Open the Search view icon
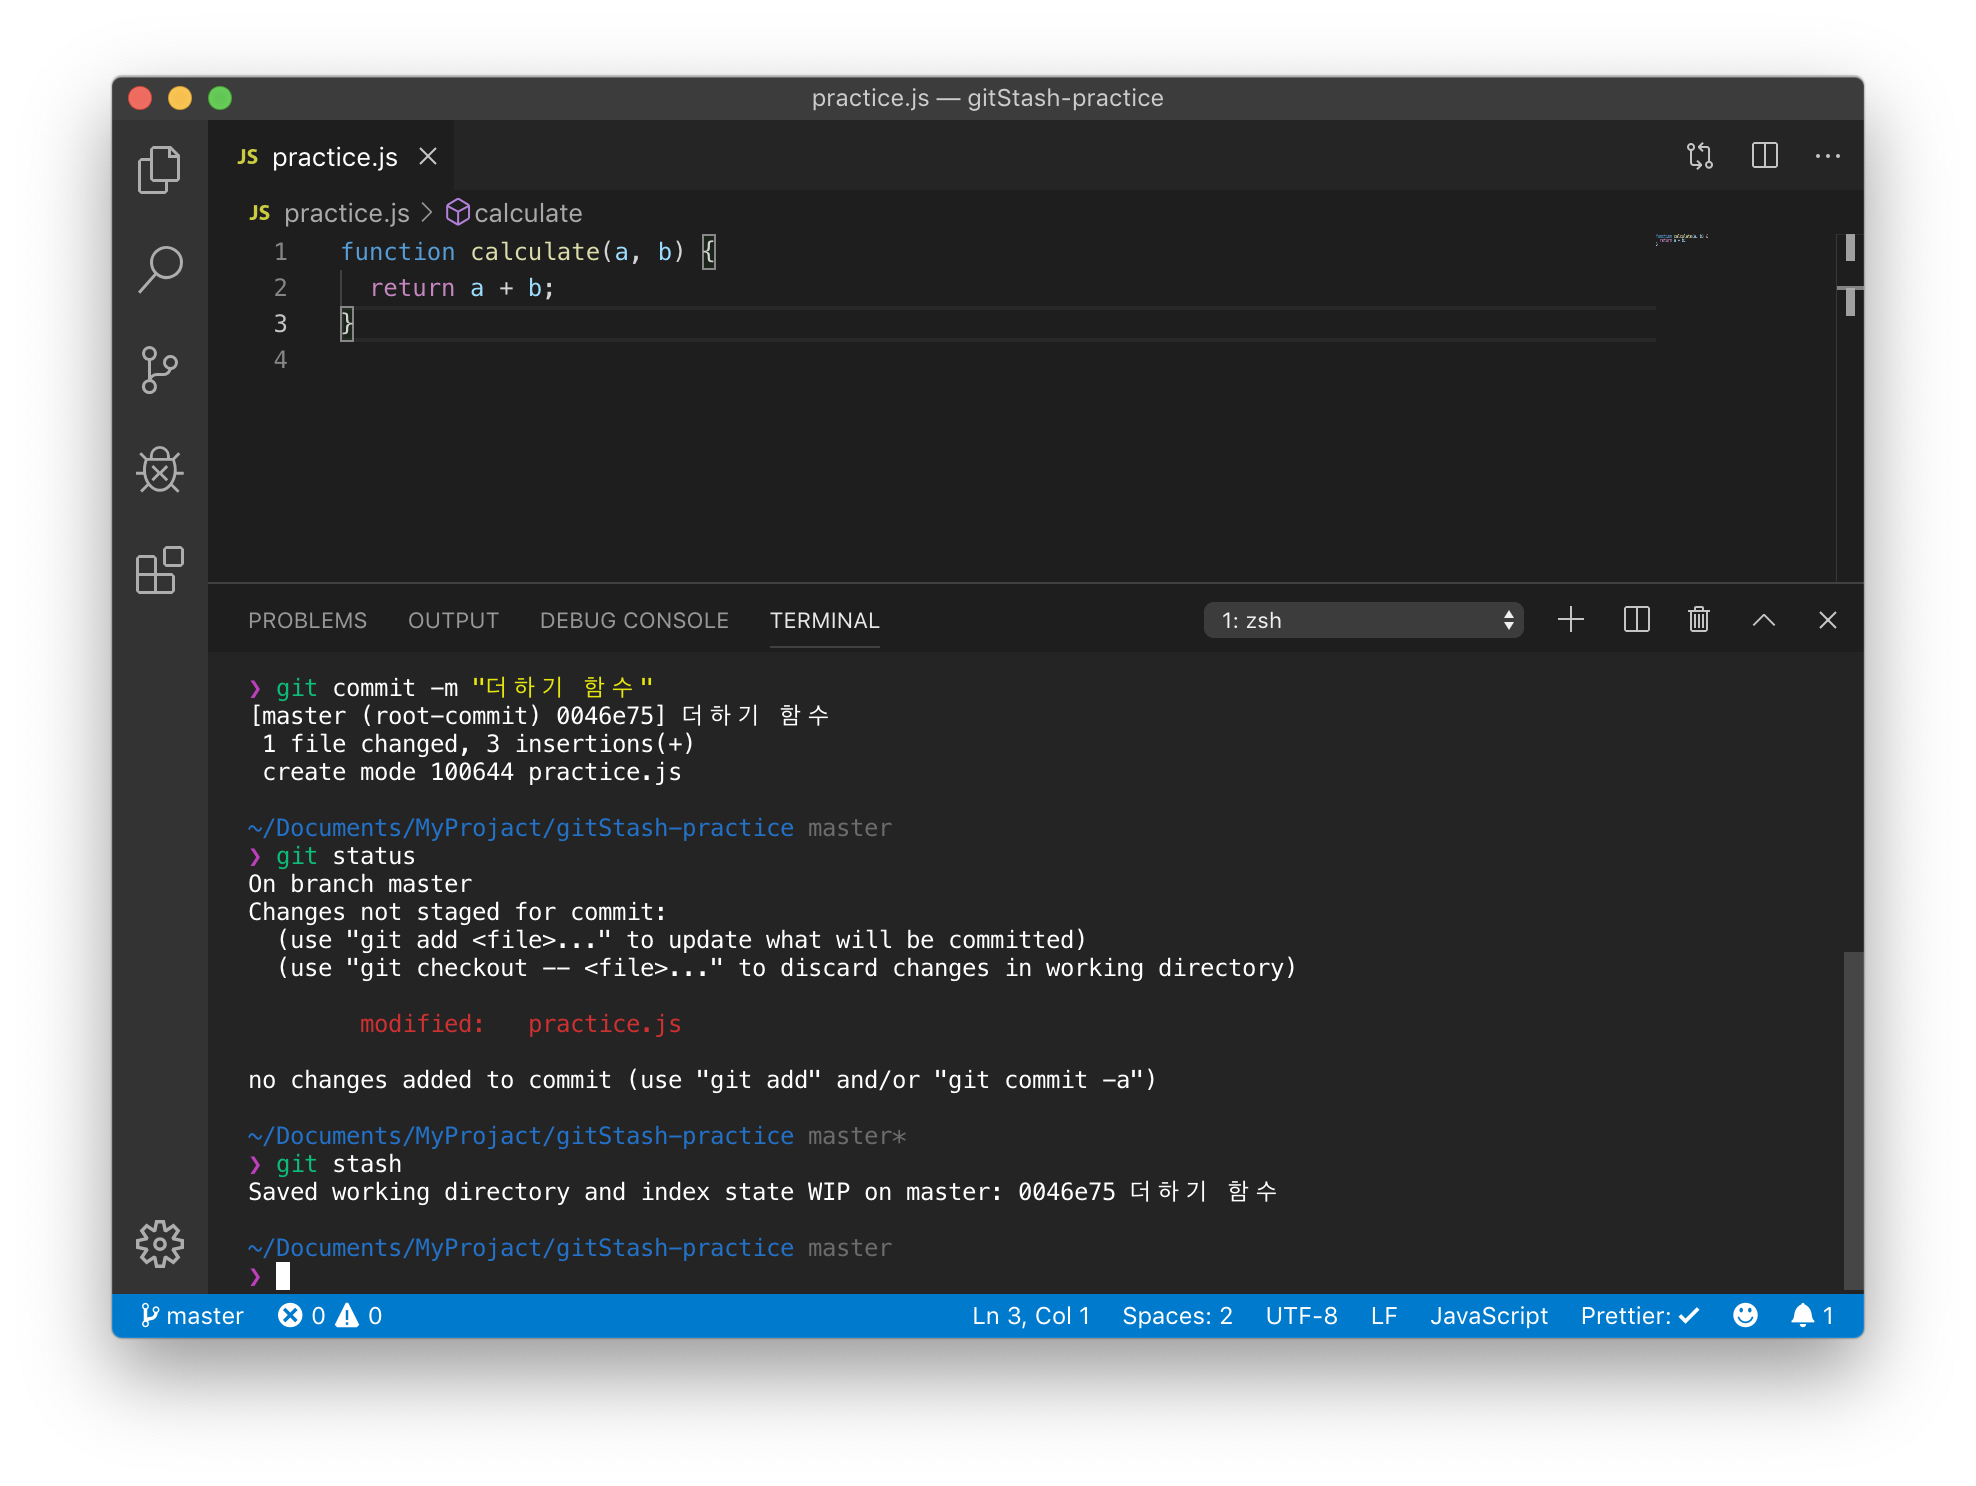This screenshot has width=1976, height=1486. (159, 270)
